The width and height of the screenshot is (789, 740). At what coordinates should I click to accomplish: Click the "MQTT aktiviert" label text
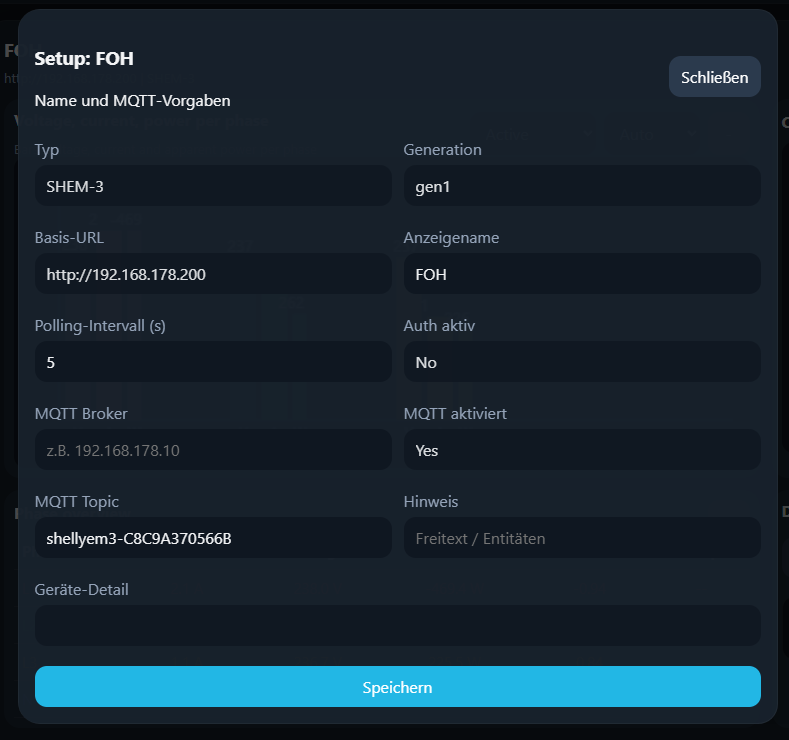click(455, 414)
